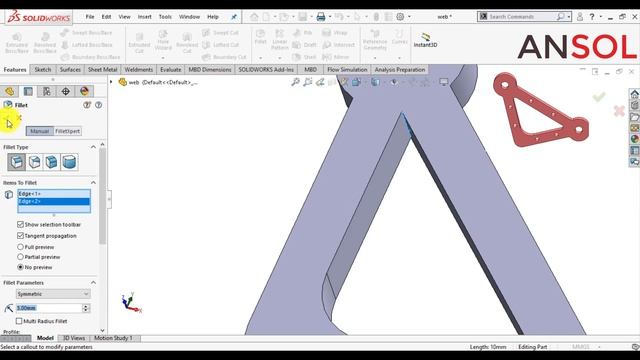Toggle Tangent propagation checkbox
This screenshot has height=360, width=640.
20,236
